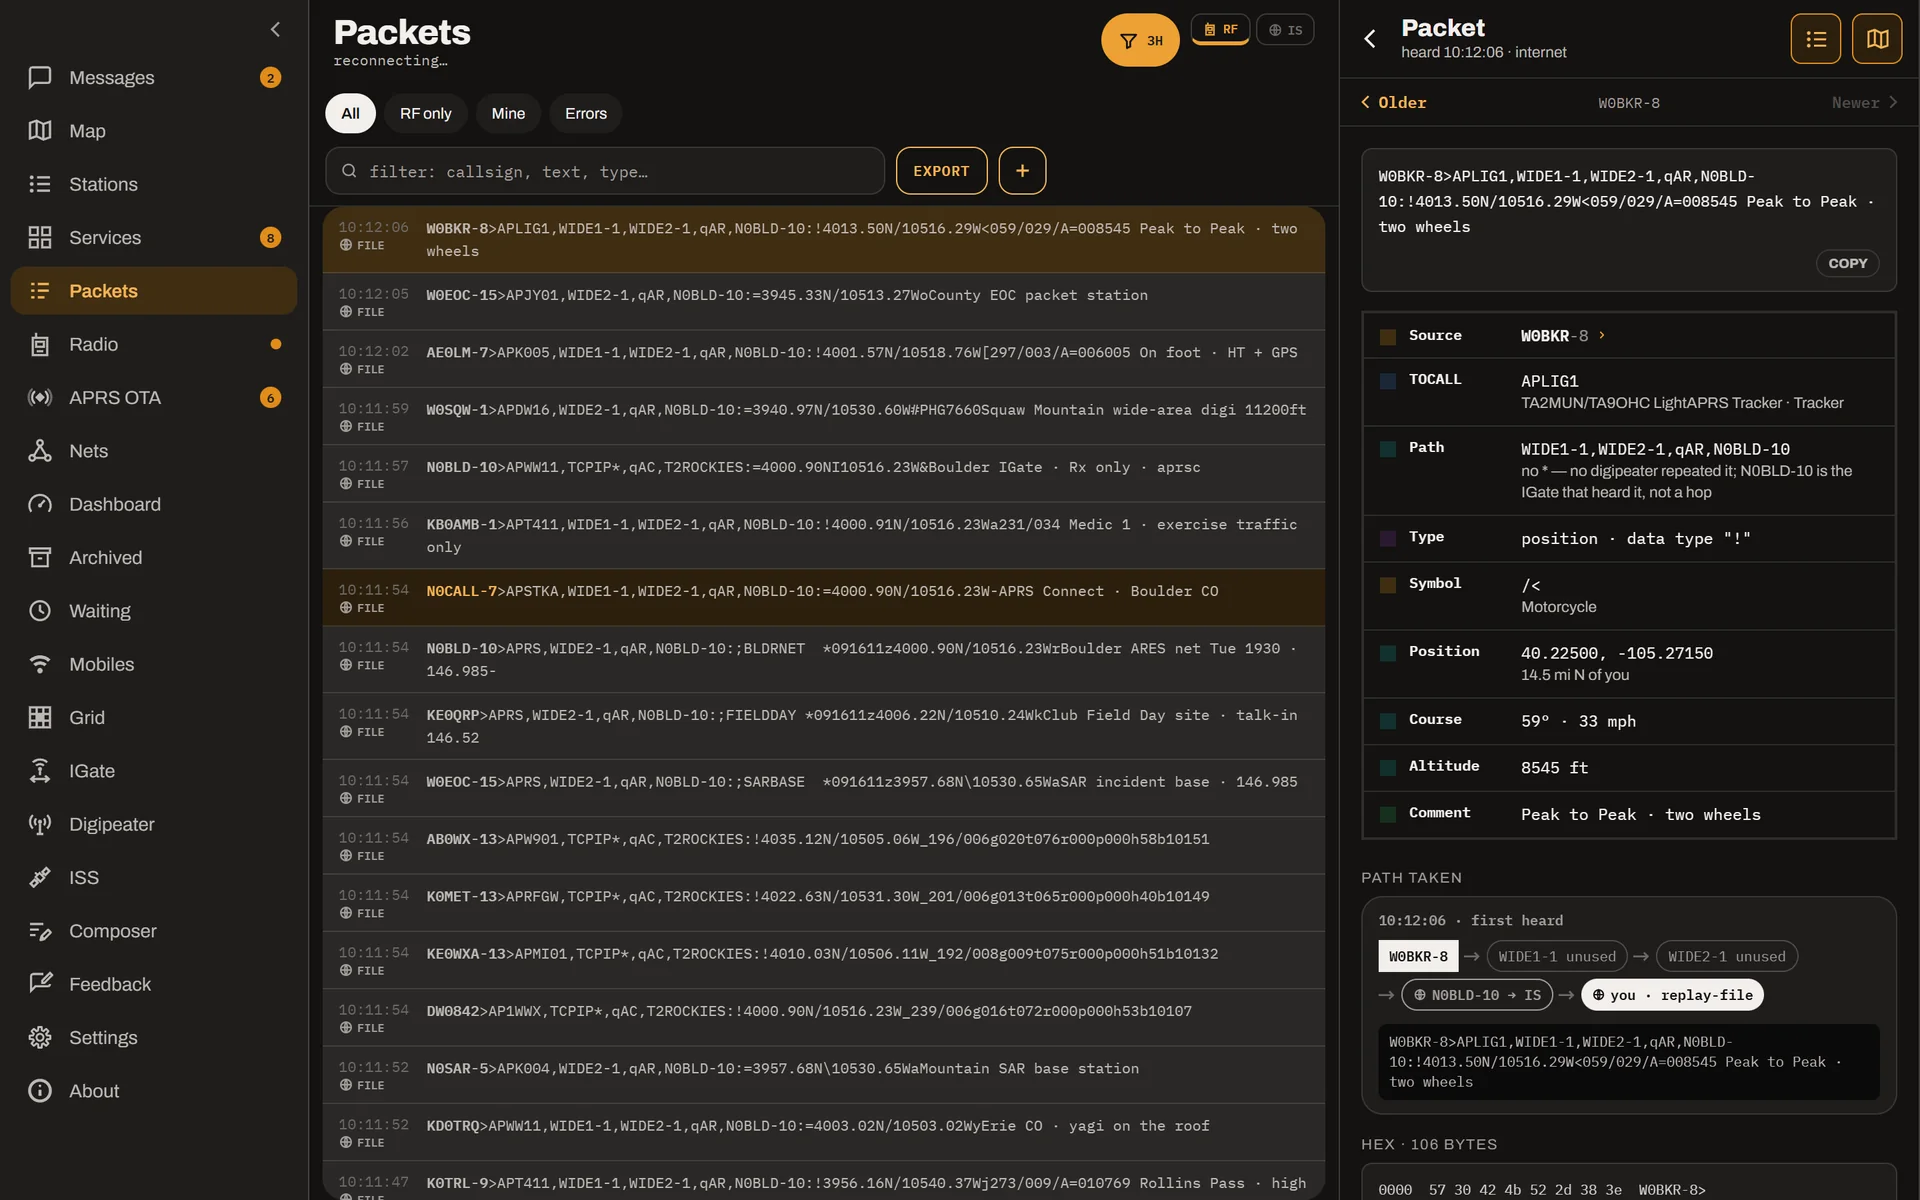Open the 3H time range filter
1920x1200 pixels.
point(1140,40)
